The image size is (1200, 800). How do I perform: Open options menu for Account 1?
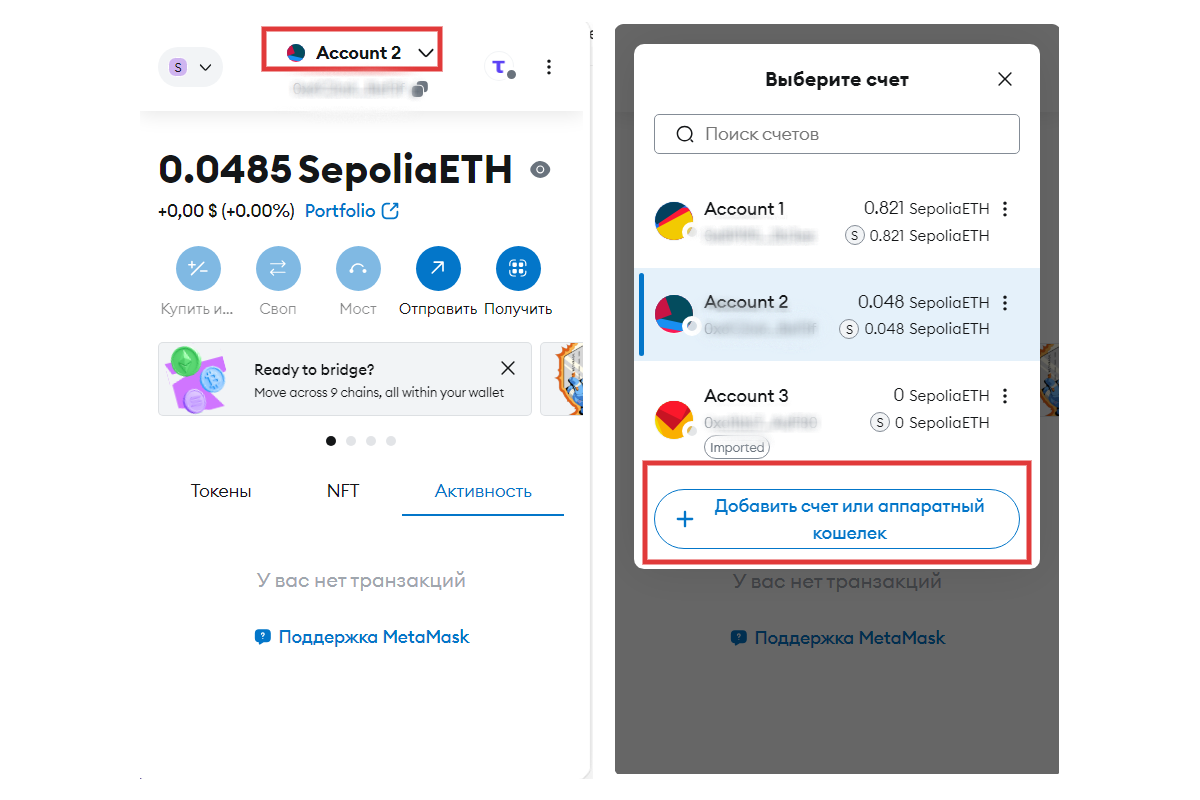(1005, 209)
